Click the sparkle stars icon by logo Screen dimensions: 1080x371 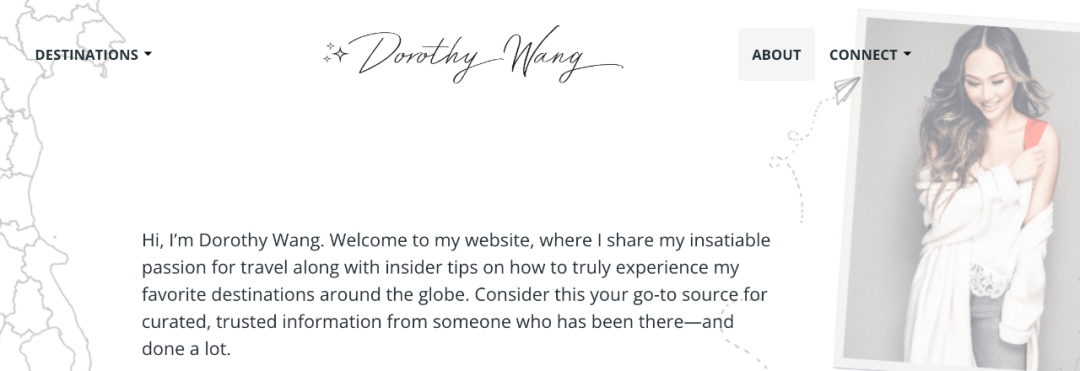335,53
